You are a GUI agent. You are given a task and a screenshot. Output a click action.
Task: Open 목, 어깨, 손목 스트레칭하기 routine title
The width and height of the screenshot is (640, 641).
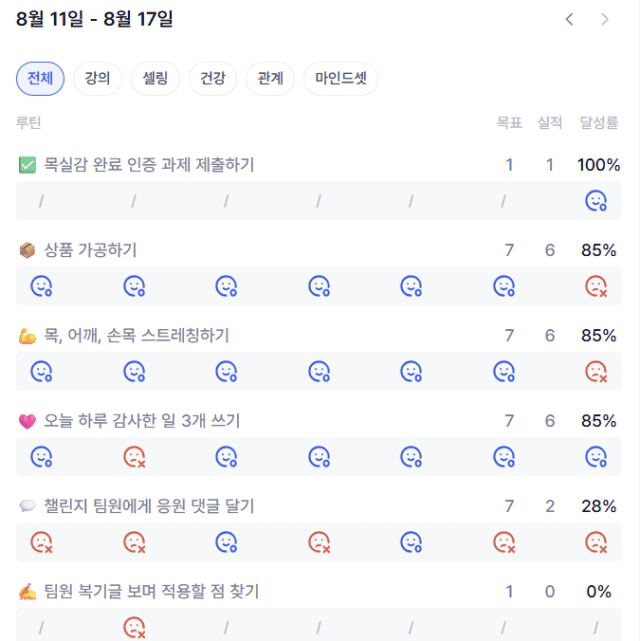coord(137,336)
